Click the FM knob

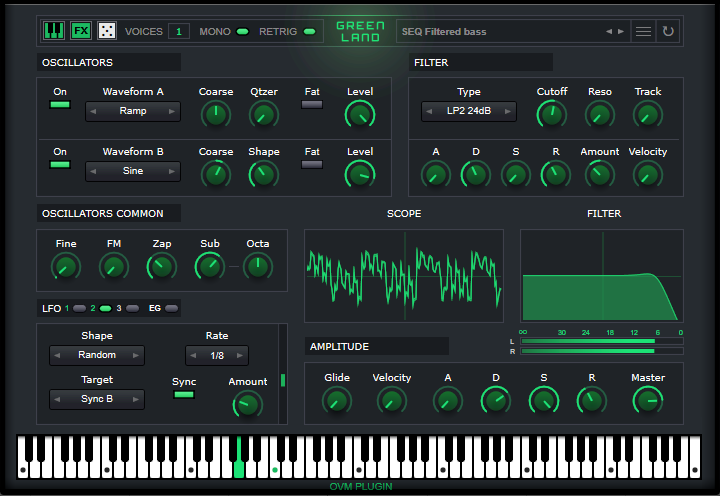[114, 267]
